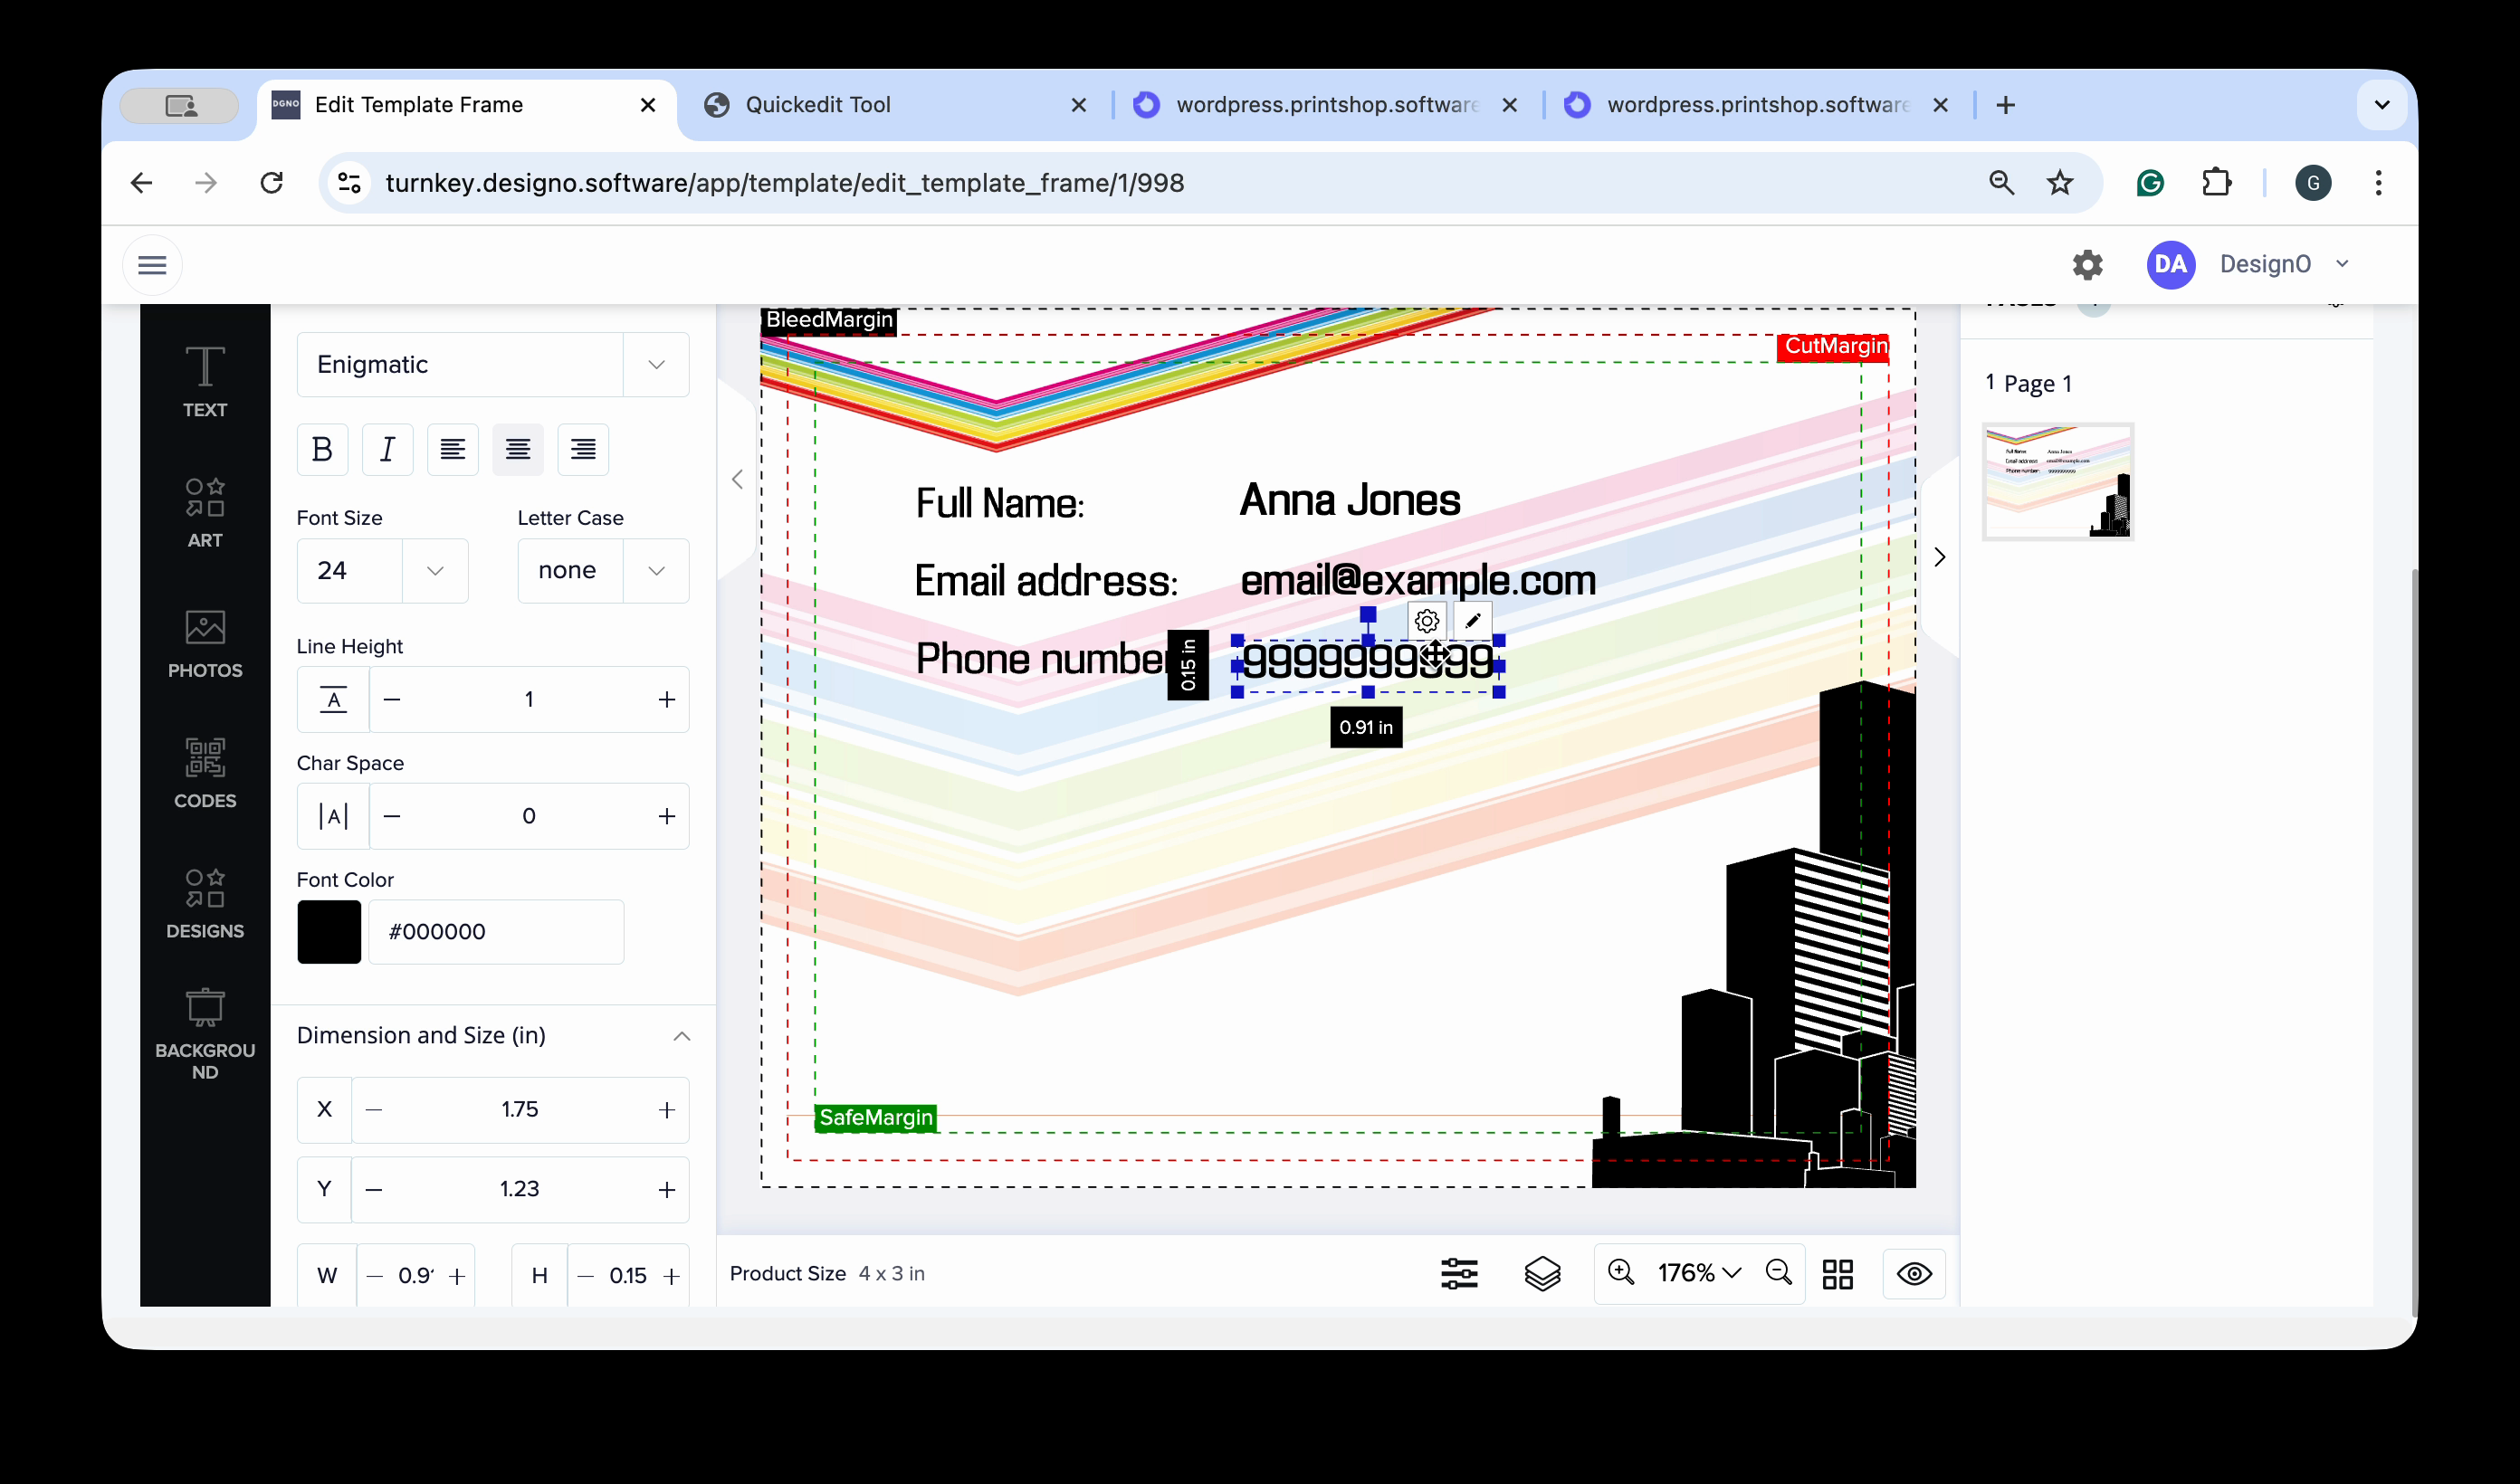
Task: Select the PHOTOS sidebar tool
Action: (x=205, y=643)
